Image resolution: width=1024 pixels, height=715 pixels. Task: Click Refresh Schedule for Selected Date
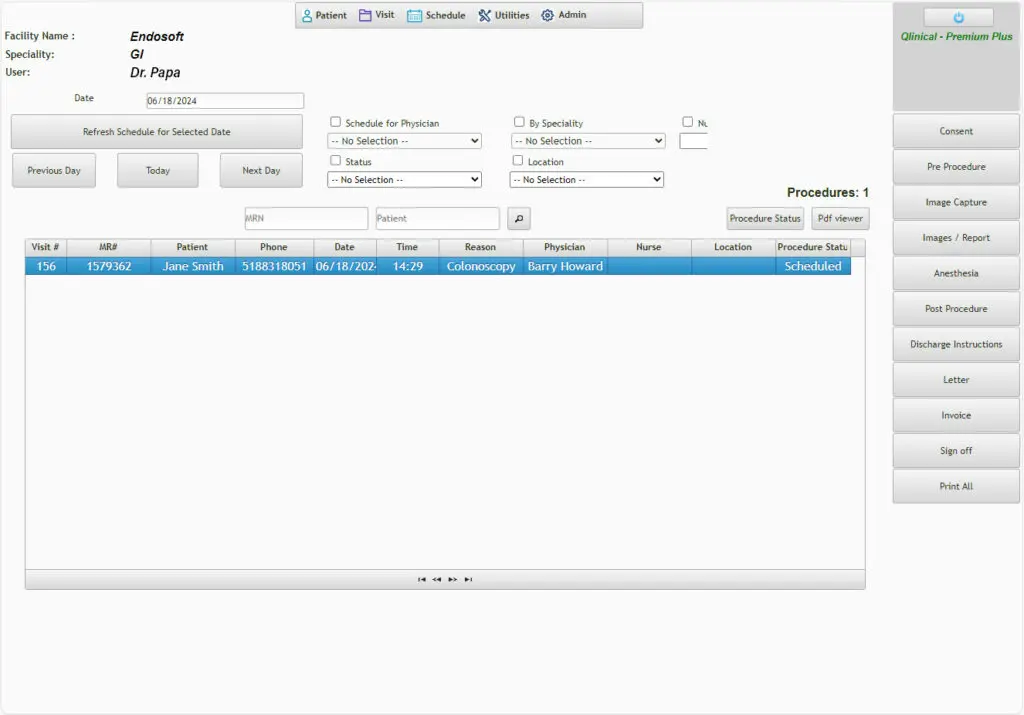click(x=156, y=131)
